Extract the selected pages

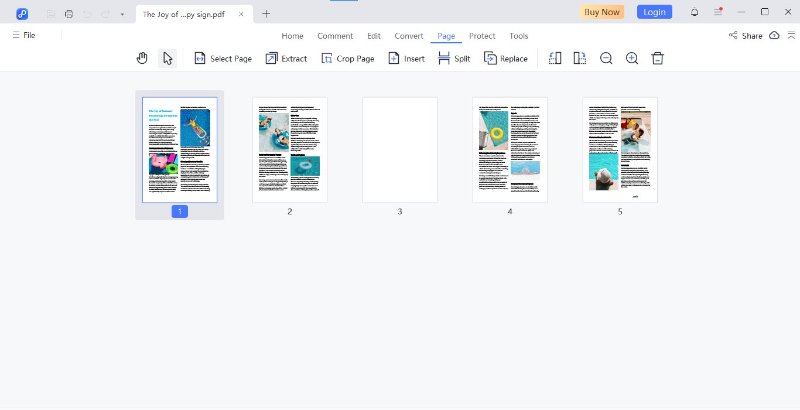[286, 59]
